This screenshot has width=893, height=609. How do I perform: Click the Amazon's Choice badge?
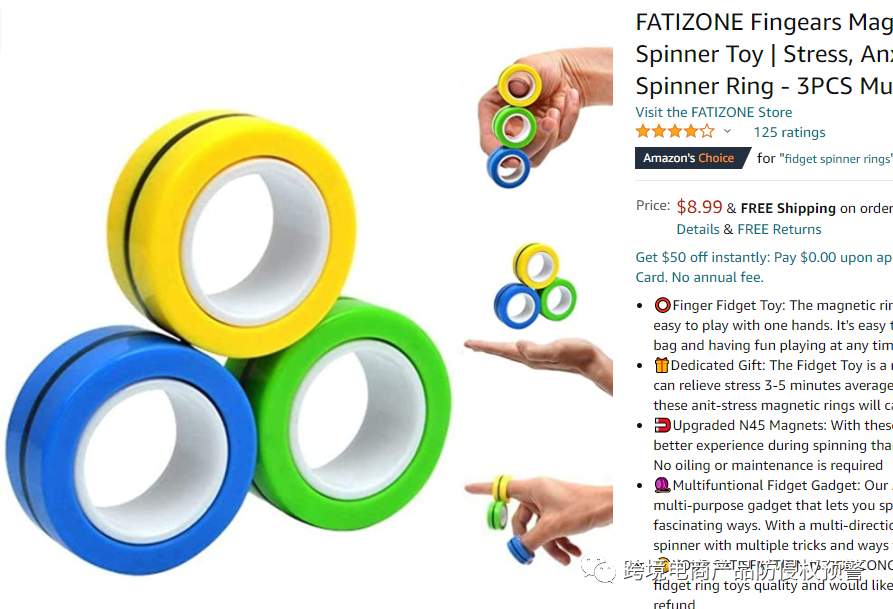(x=692, y=158)
